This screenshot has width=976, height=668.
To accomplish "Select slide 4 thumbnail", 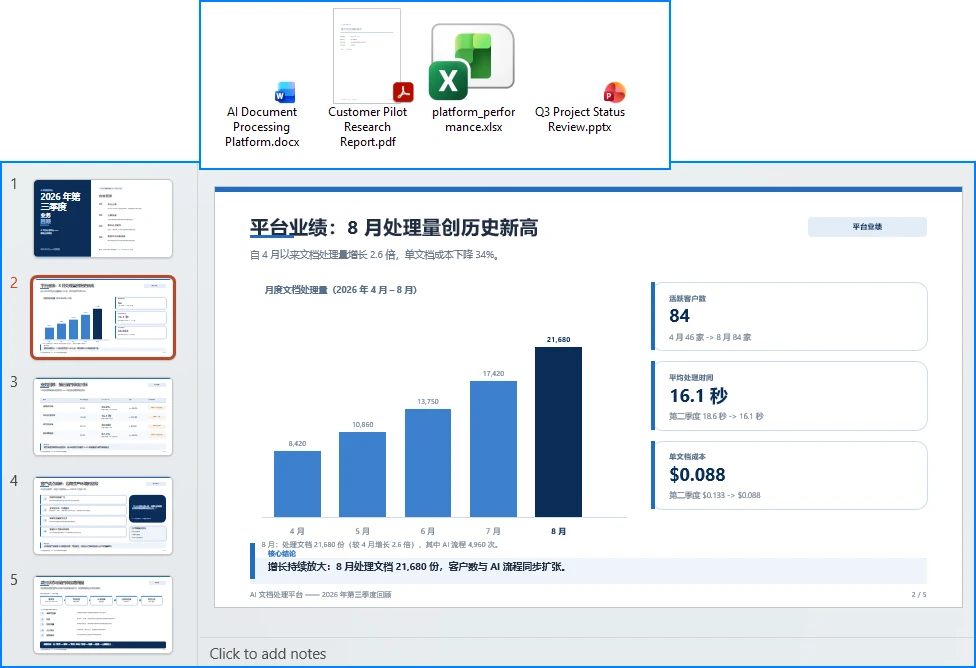I will pyautogui.click(x=103, y=515).
